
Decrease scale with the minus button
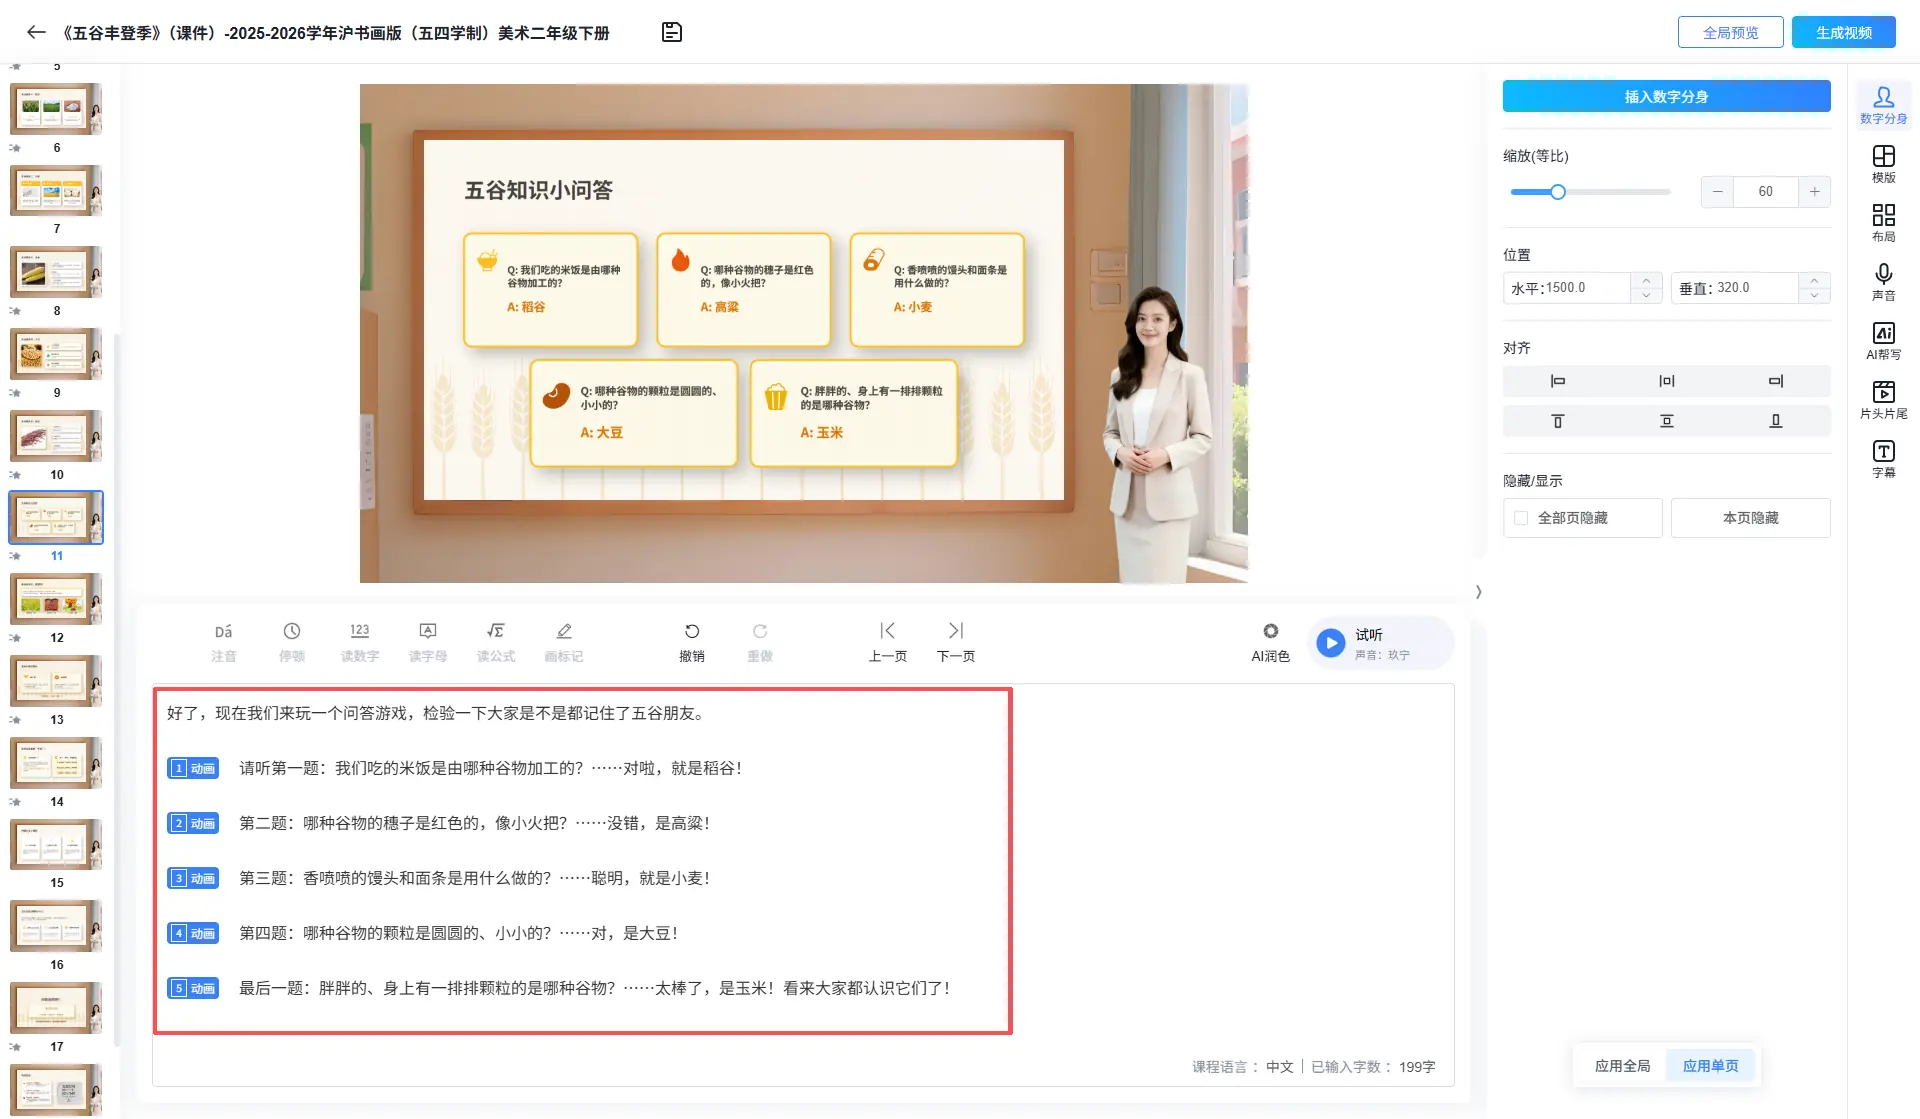(x=1717, y=192)
